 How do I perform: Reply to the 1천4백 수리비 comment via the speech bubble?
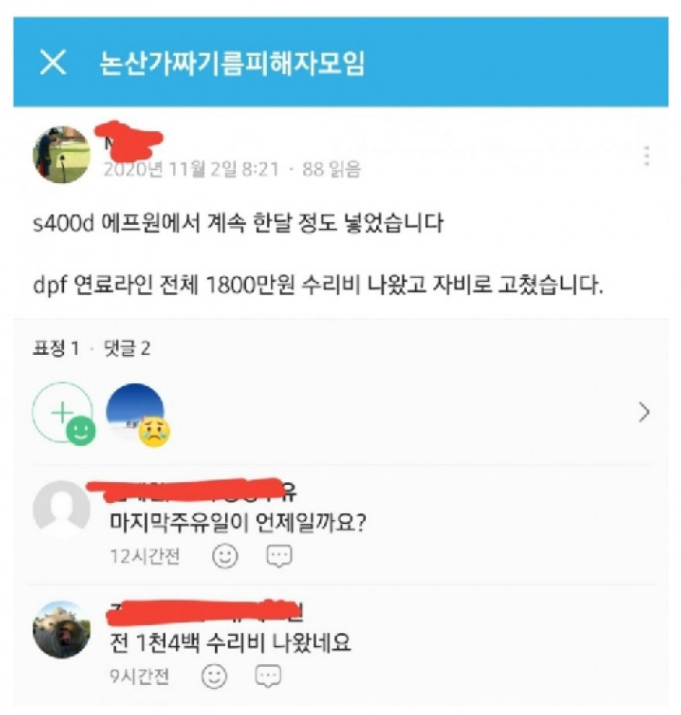point(268,676)
